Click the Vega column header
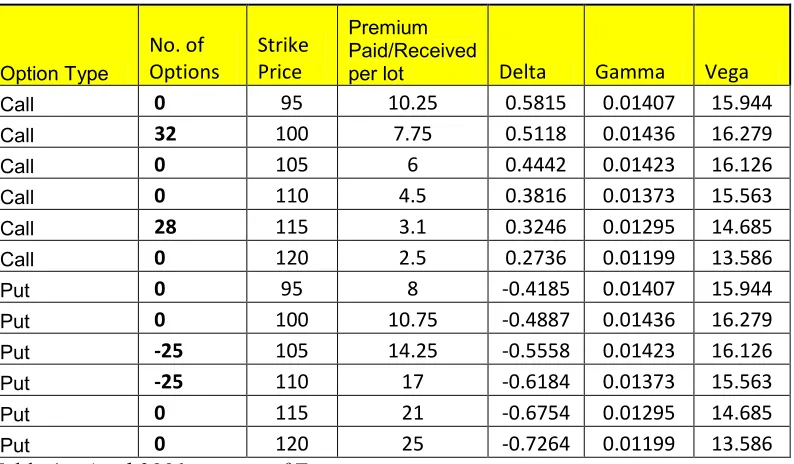794x464 pixels. (x=742, y=45)
